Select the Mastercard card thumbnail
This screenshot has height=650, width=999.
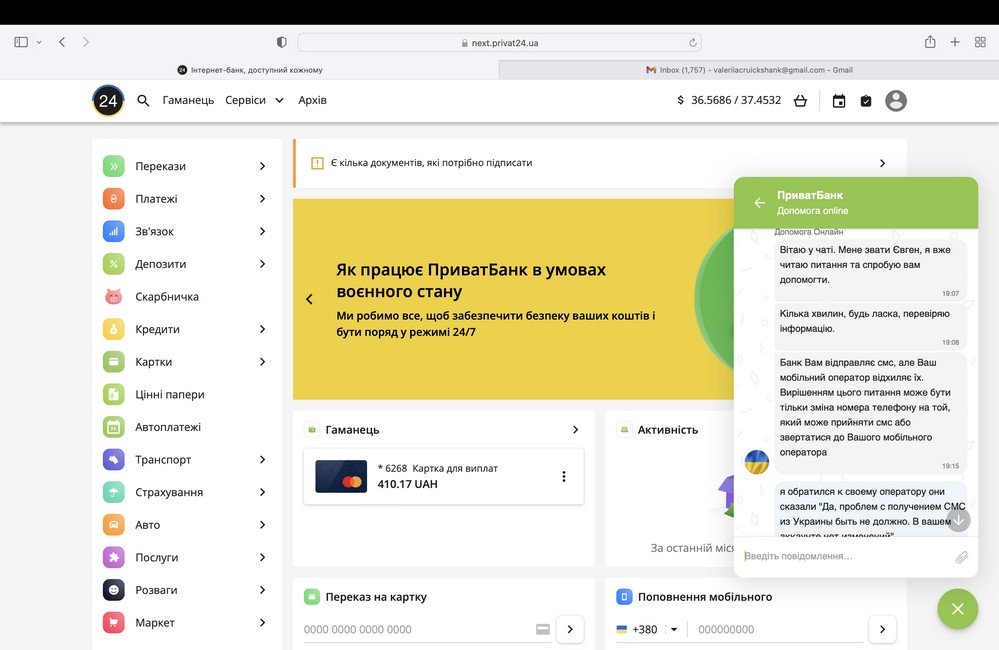tap(341, 477)
